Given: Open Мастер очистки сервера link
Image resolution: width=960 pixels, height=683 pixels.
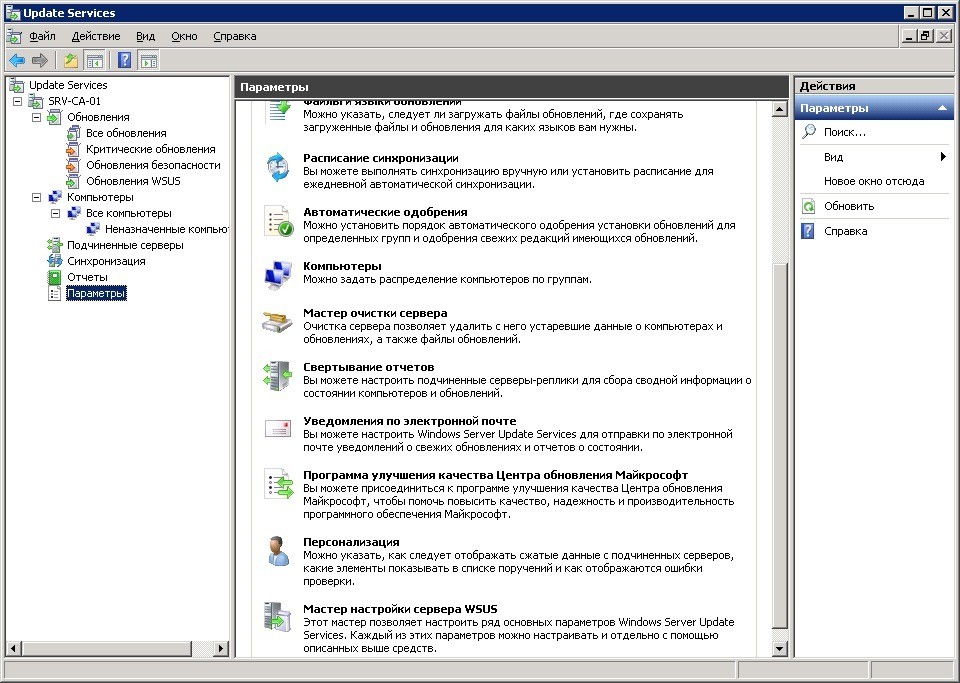Looking at the screenshot, I should click(x=375, y=313).
